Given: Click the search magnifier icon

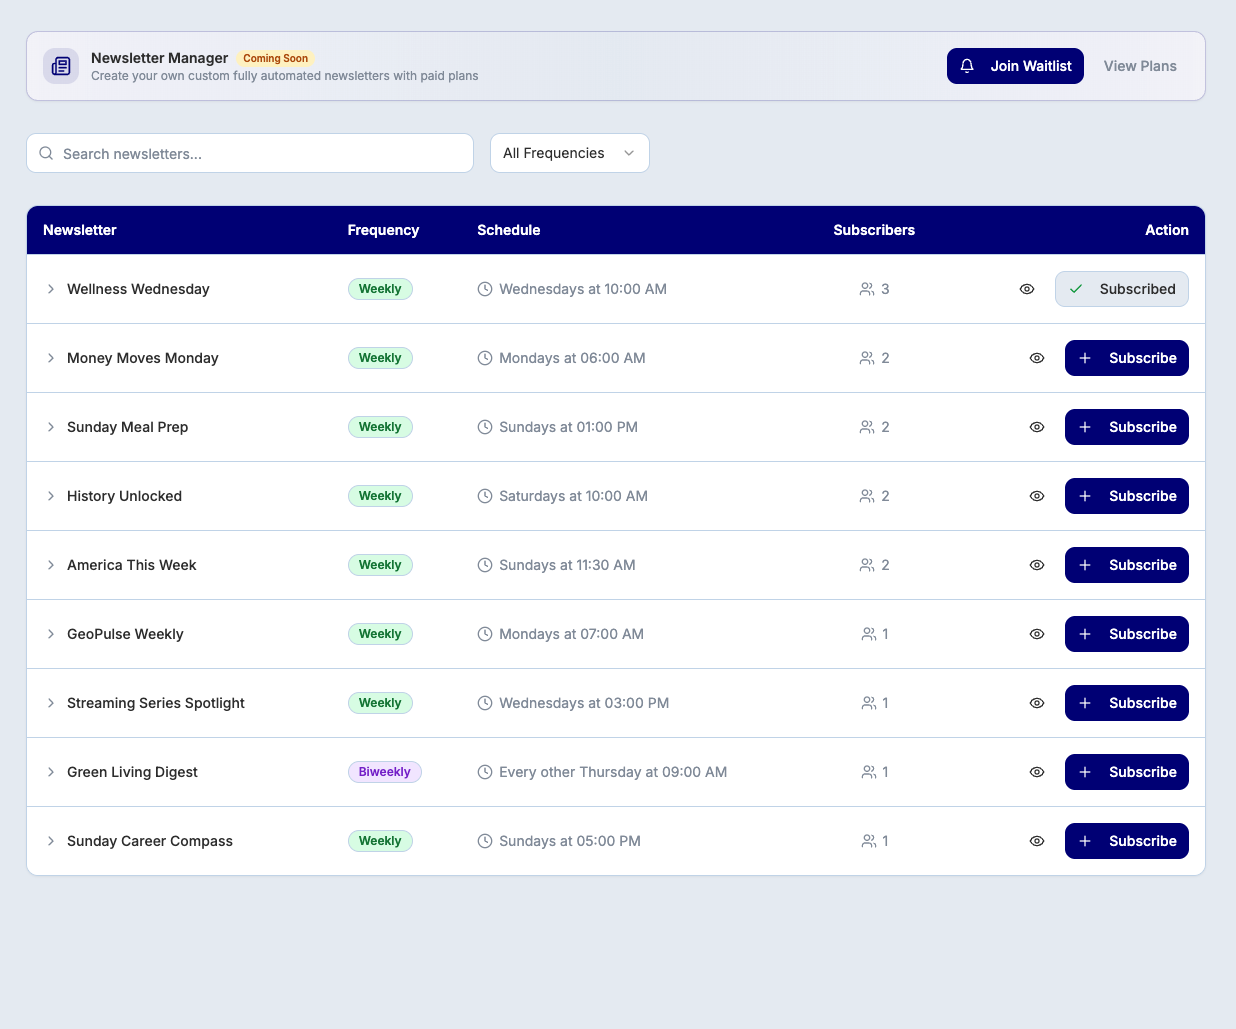Looking at the screenshot, I should (46, 153).
